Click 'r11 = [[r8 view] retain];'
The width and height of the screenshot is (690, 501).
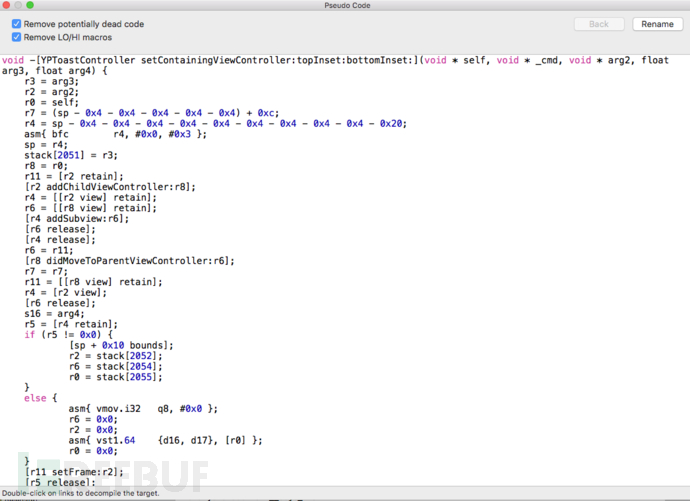[93, 282]
